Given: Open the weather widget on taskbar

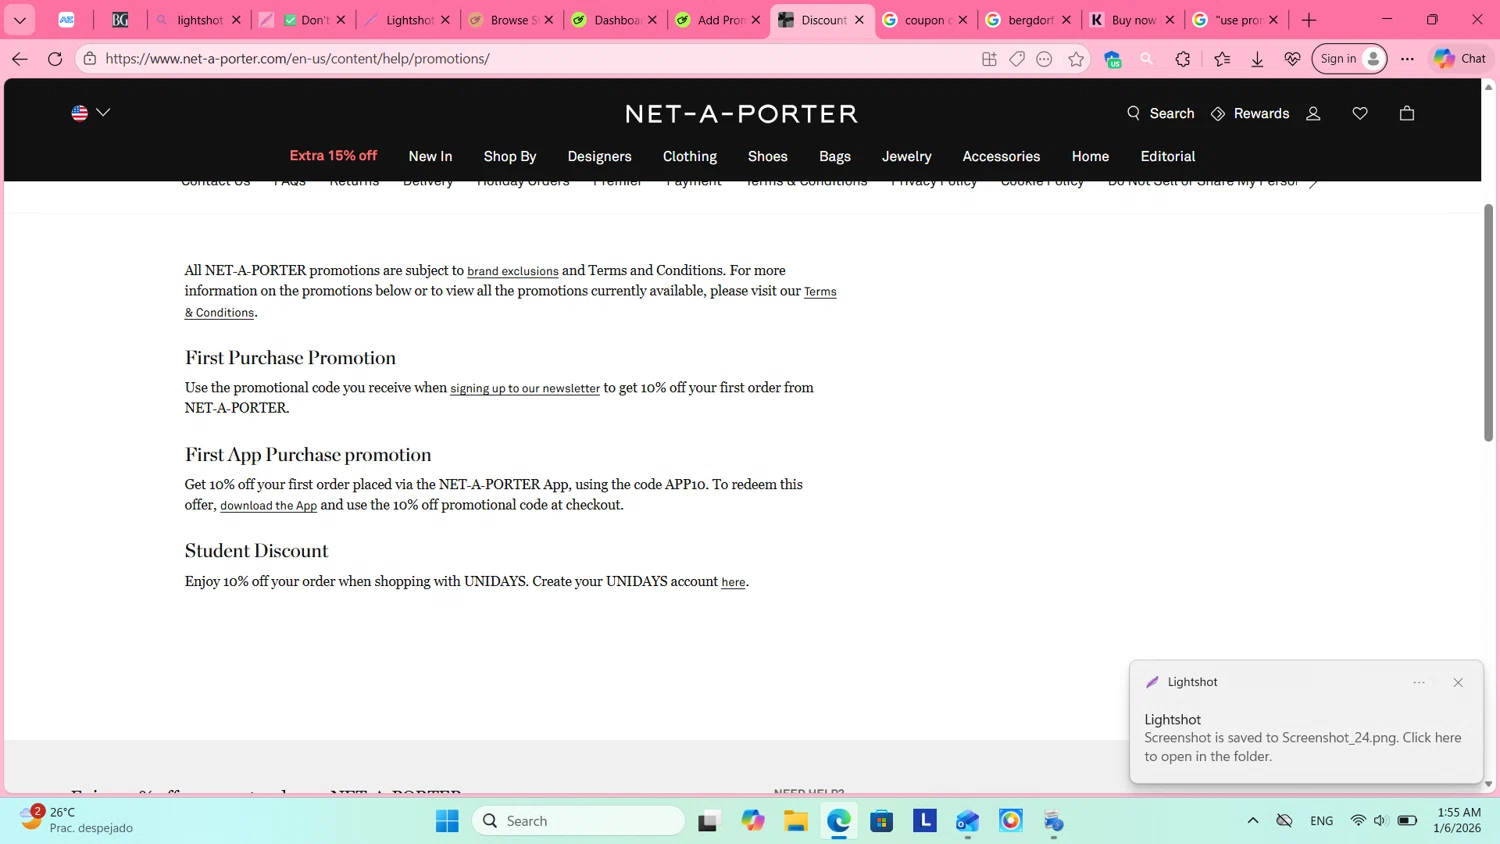Looking at the screenshot, I should (x=77, y=820).
